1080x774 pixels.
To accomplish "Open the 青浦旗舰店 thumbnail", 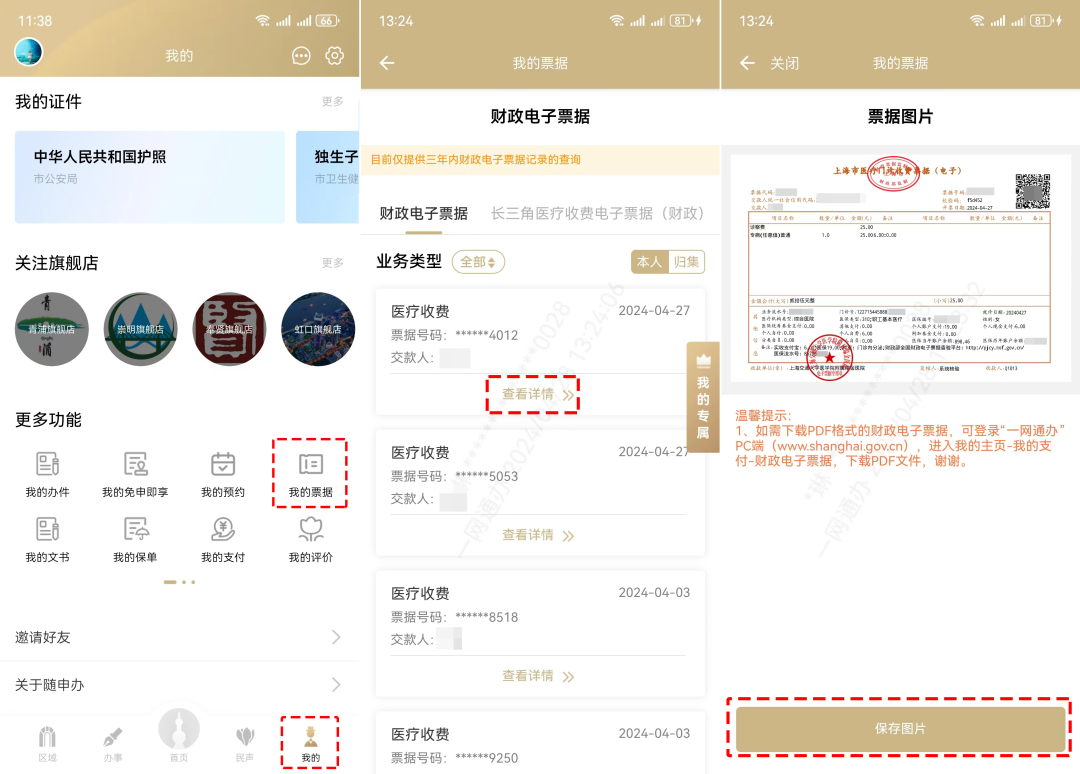I will click(x=52, y=329).
